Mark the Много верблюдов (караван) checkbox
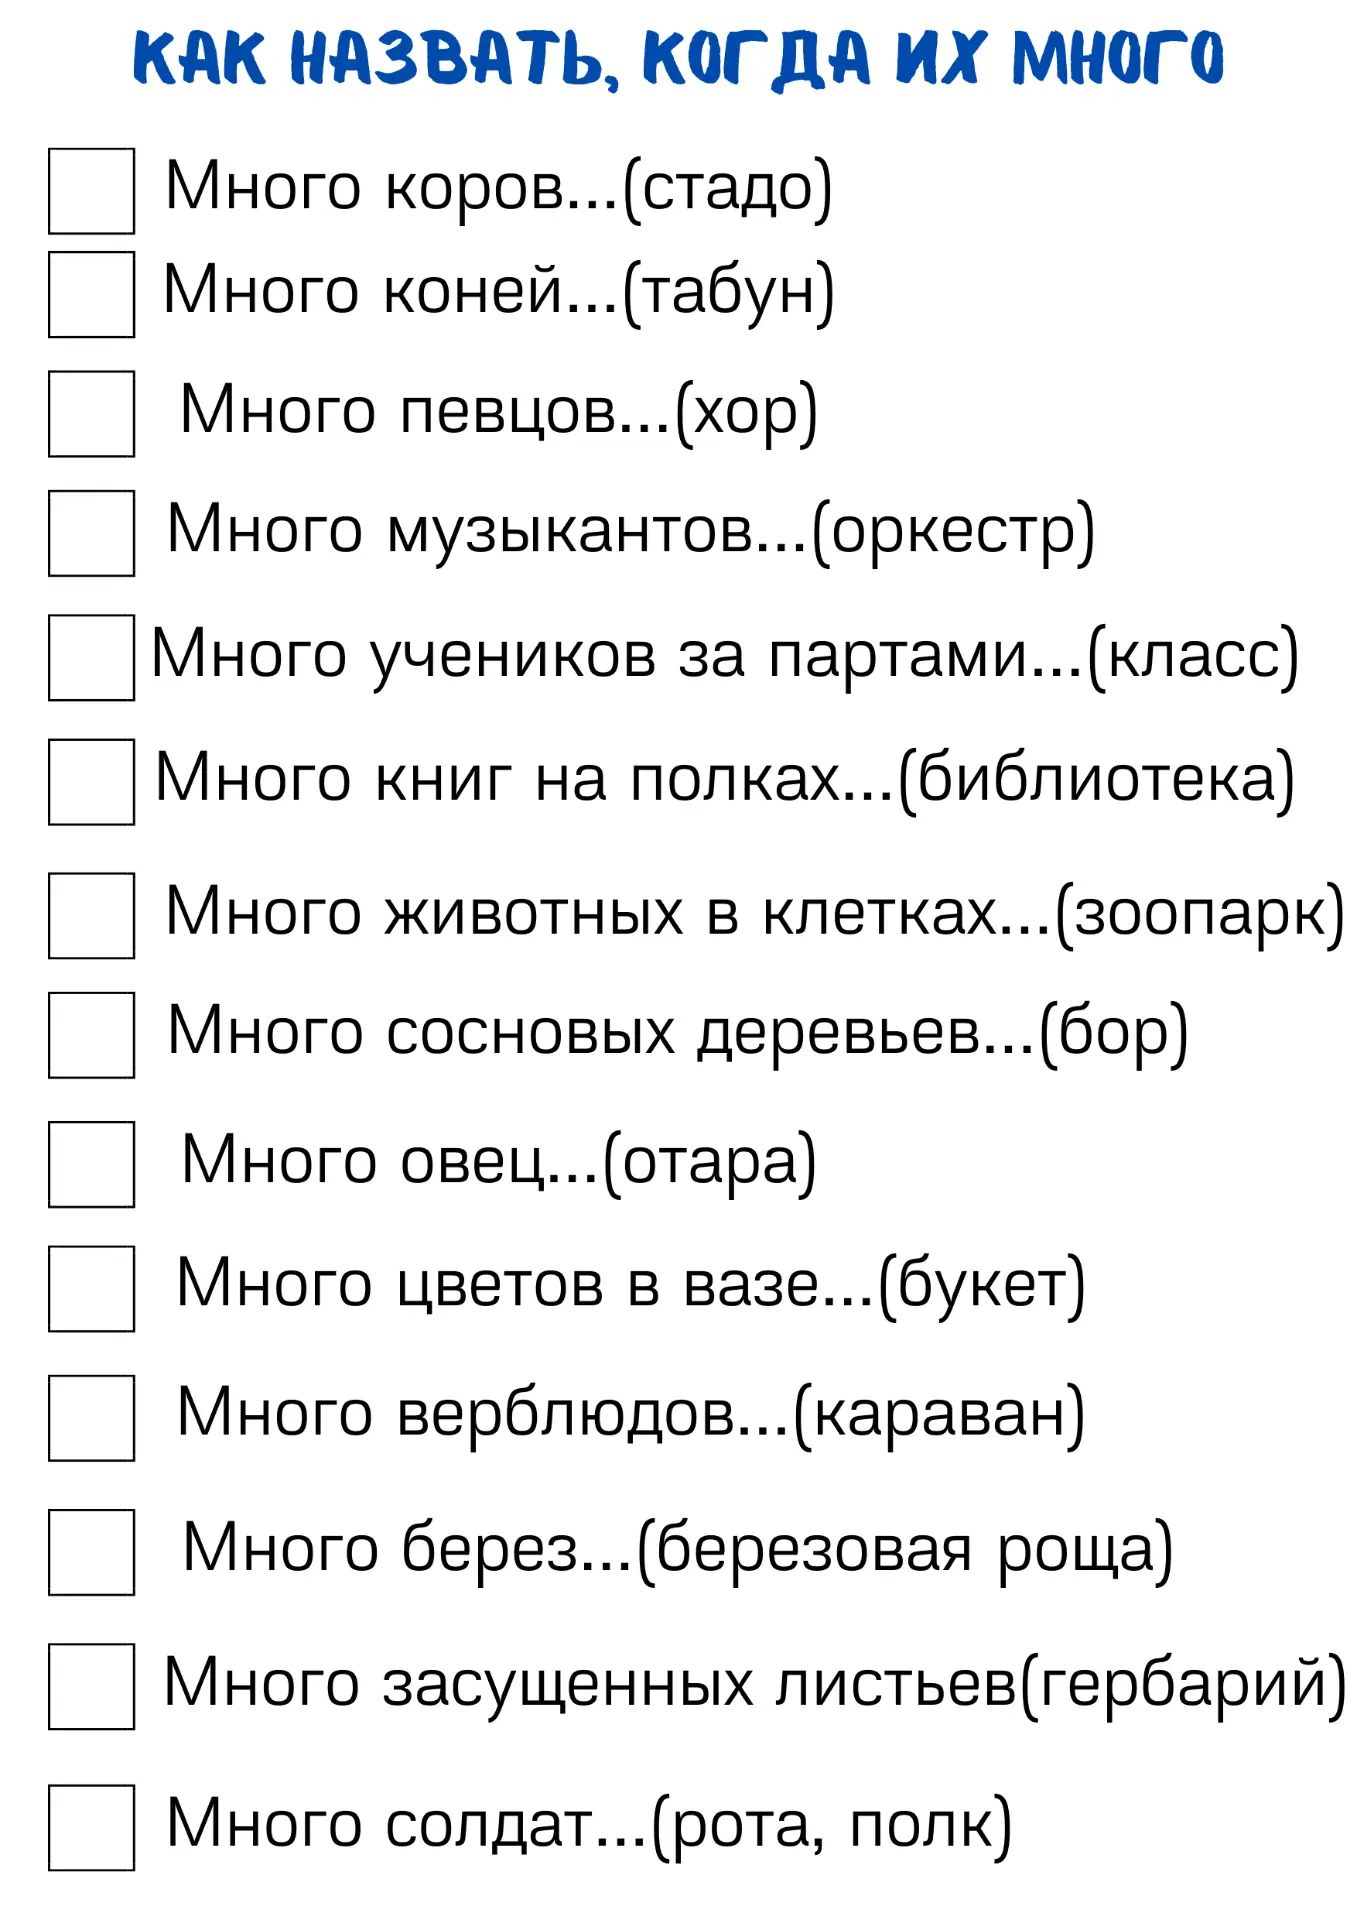 91,1418
